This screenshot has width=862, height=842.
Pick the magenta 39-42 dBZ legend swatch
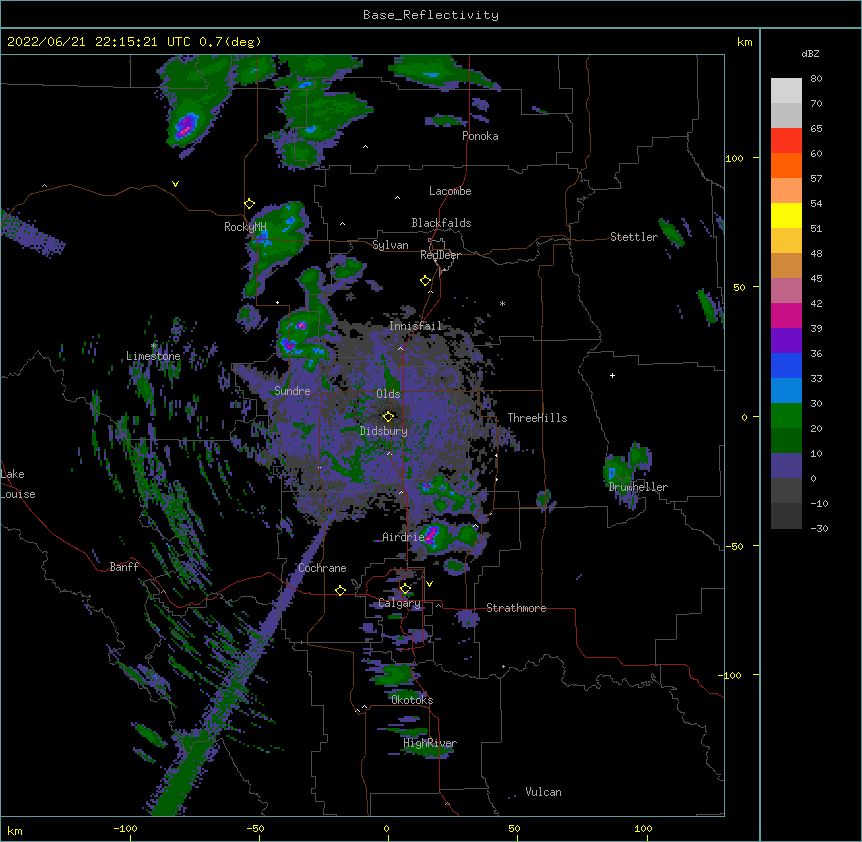click(786, 315)
